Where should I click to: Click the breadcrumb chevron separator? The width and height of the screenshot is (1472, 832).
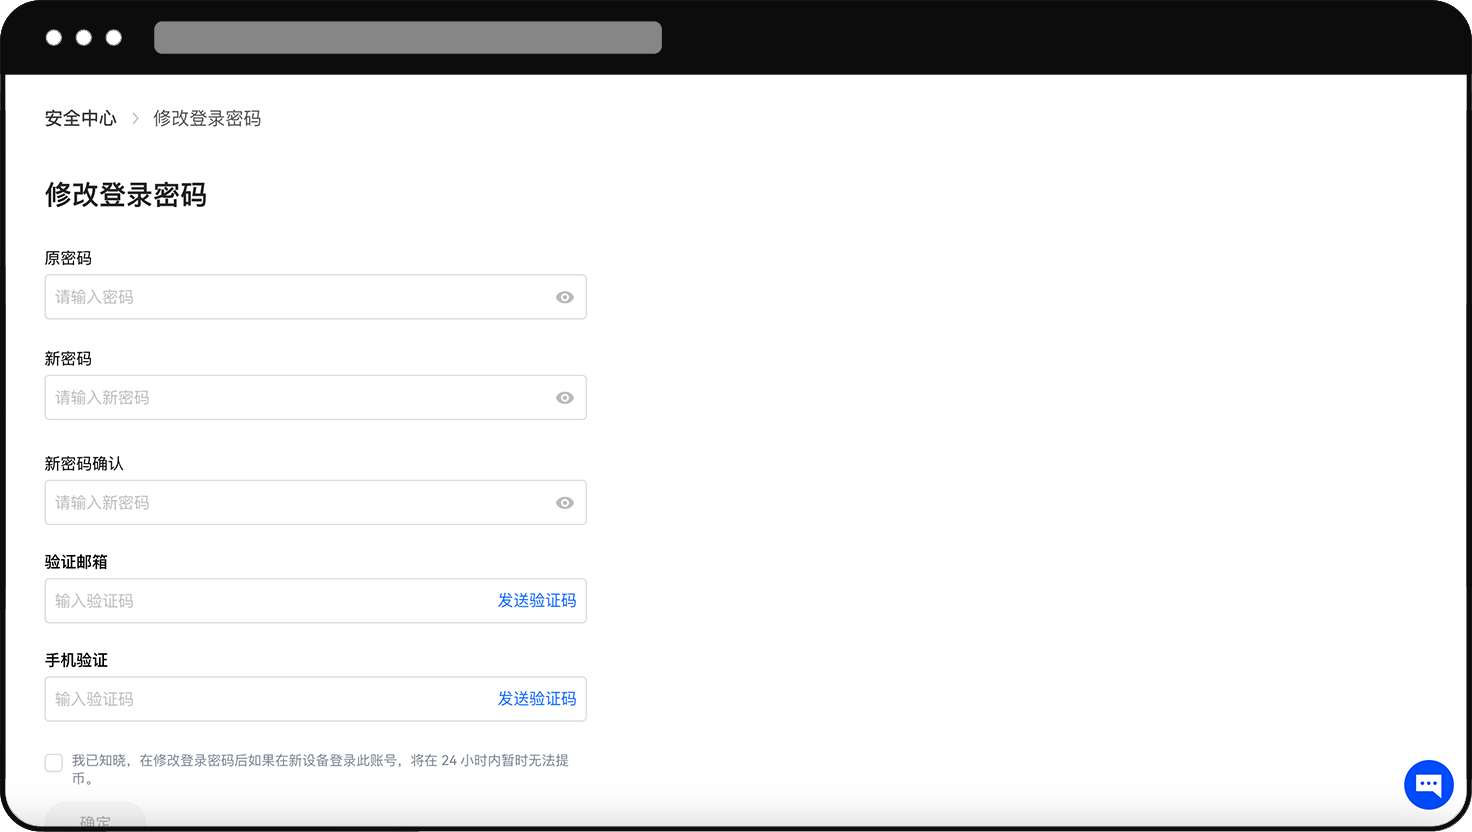[133, 118]
